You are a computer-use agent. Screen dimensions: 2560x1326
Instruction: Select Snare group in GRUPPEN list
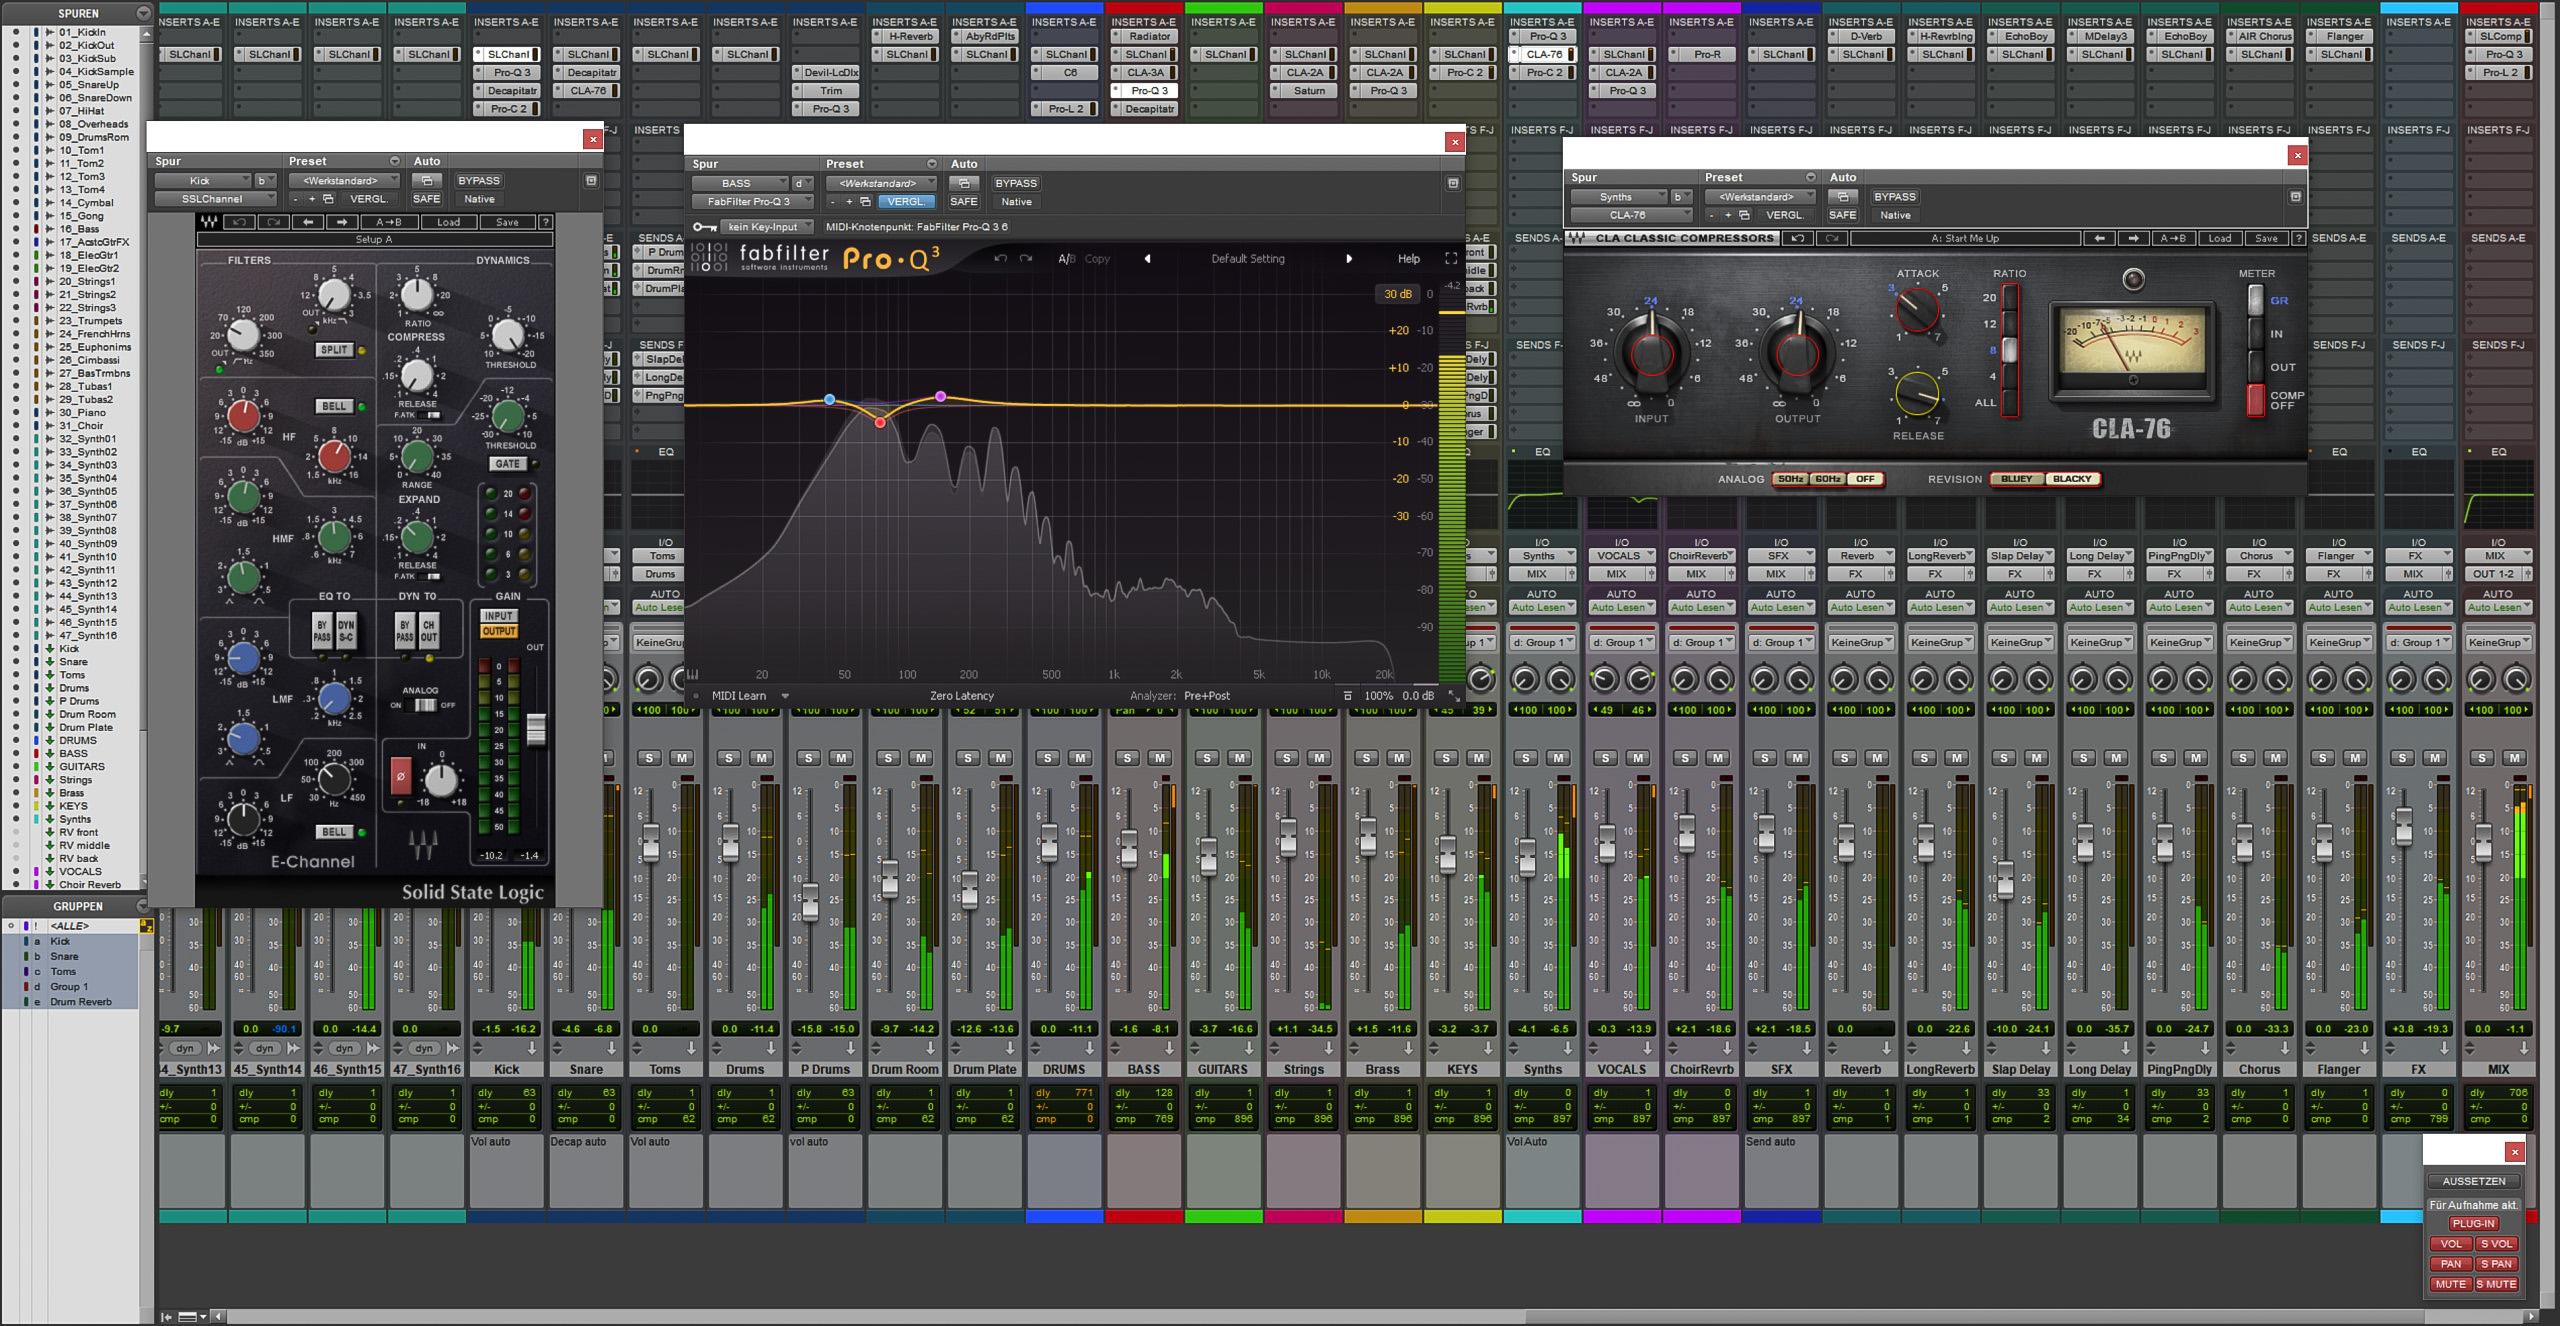[64, 956]
